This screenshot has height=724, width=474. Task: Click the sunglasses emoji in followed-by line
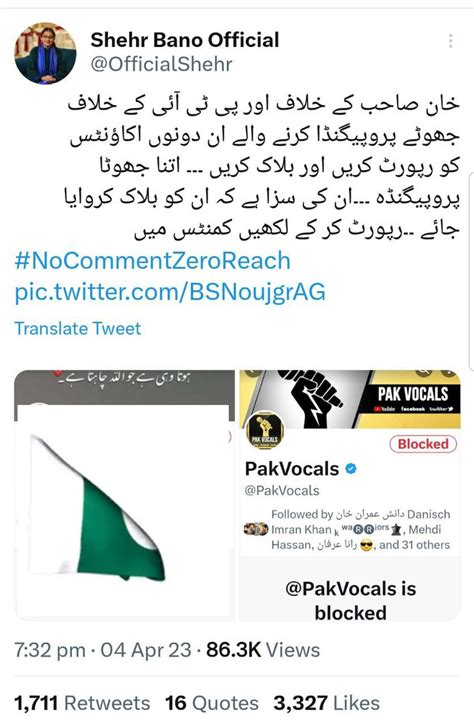(x=366, y=546)
